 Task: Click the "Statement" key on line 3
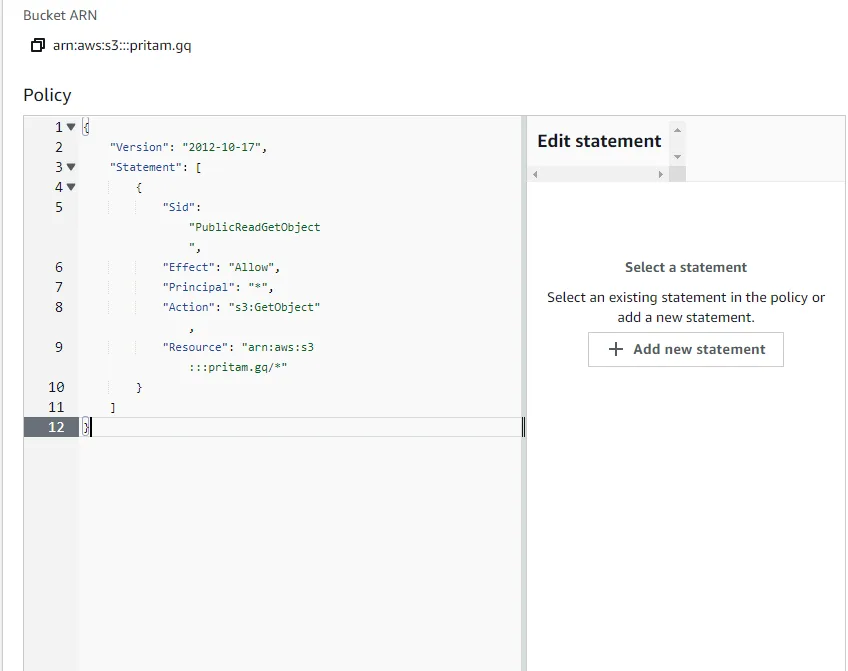point(145,167)
